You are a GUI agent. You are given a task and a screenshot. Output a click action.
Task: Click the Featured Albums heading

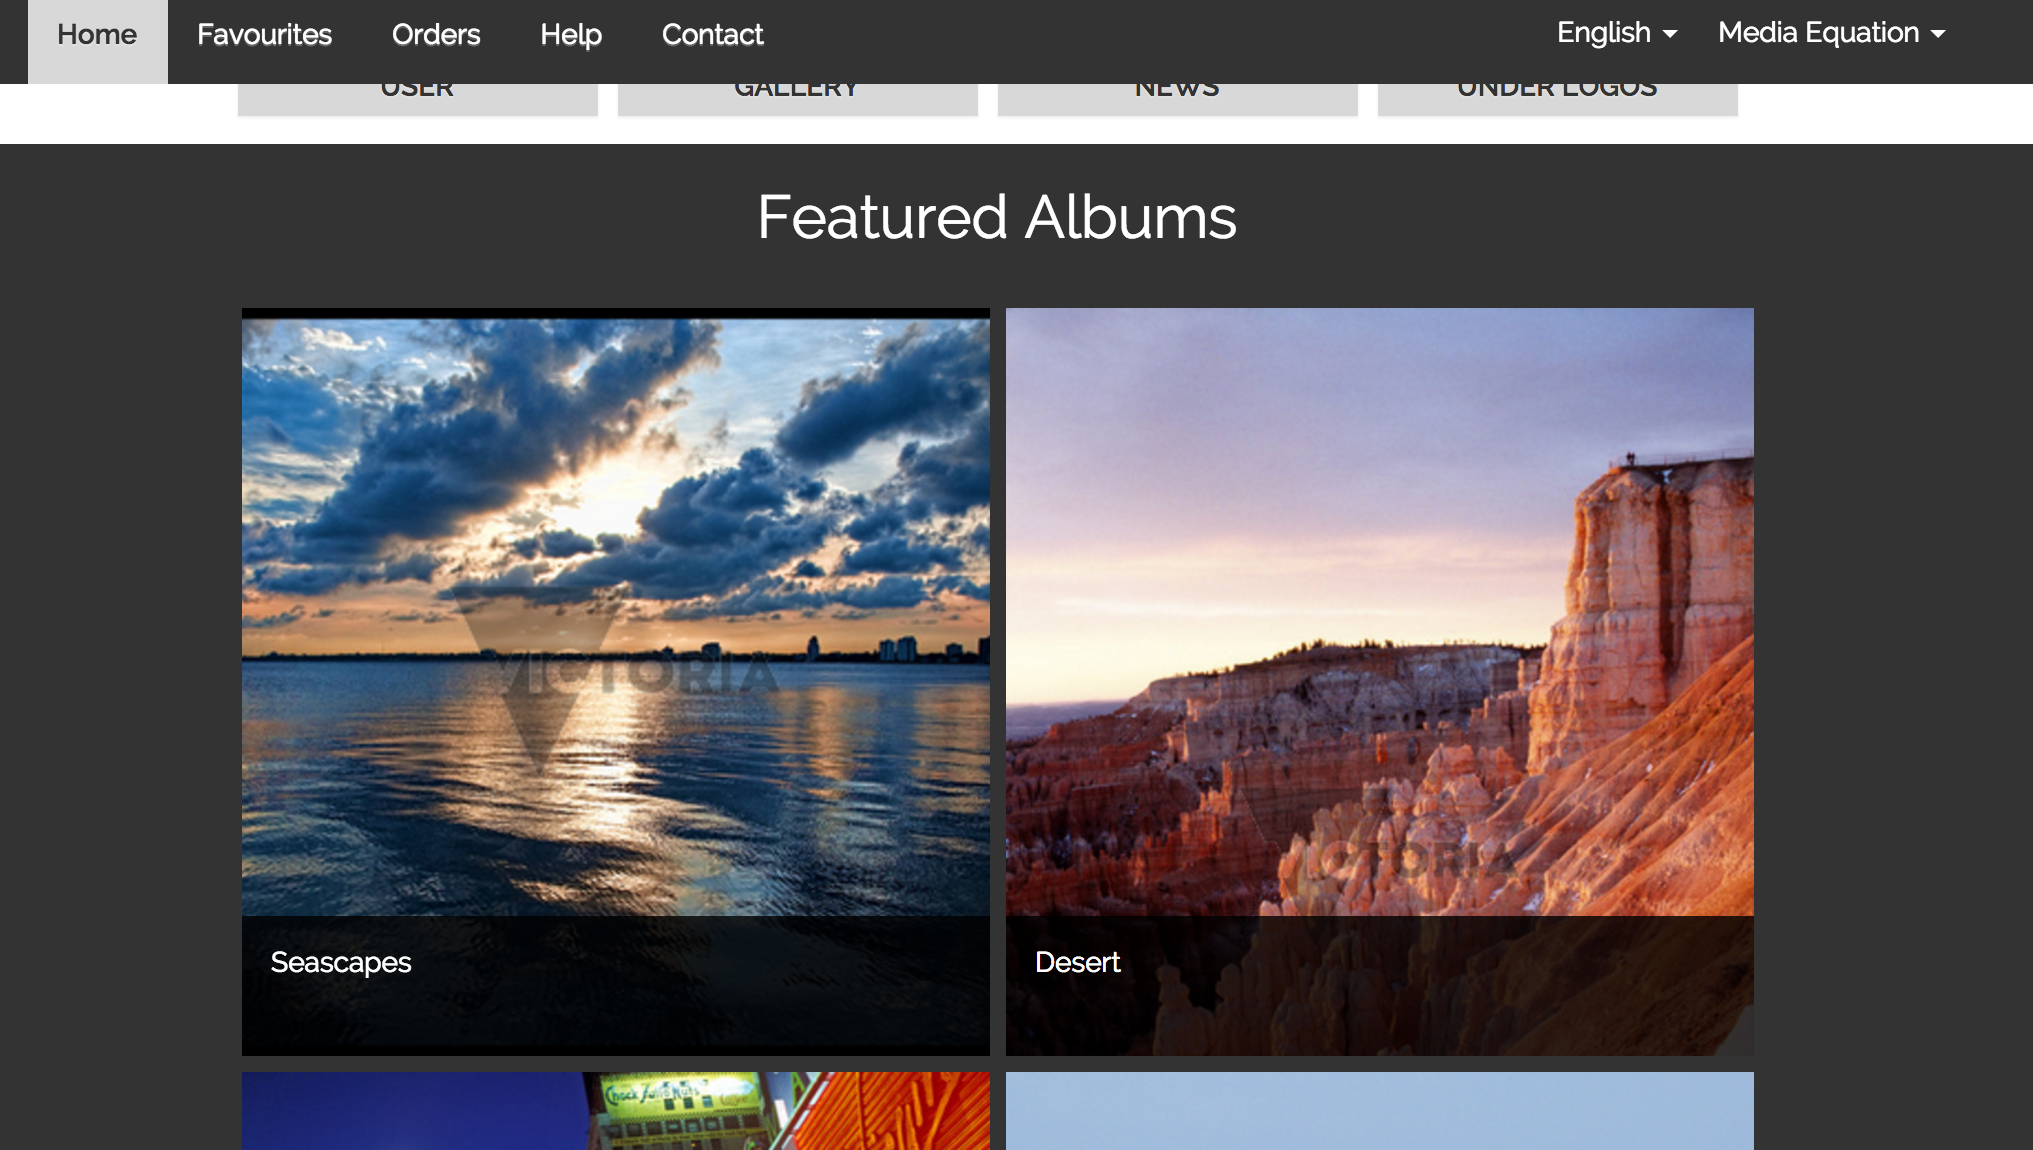(996, 217)
